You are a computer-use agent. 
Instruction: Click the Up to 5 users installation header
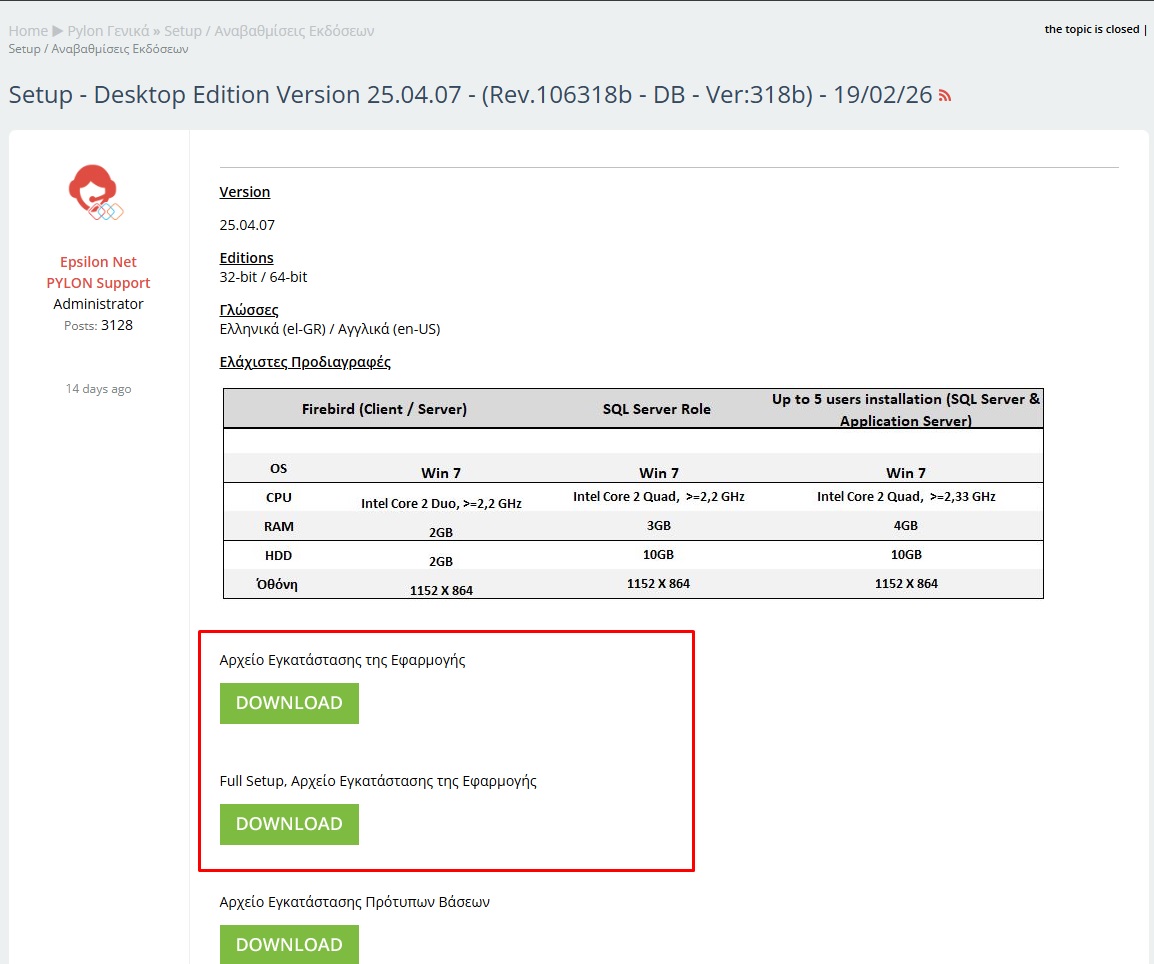905,410
